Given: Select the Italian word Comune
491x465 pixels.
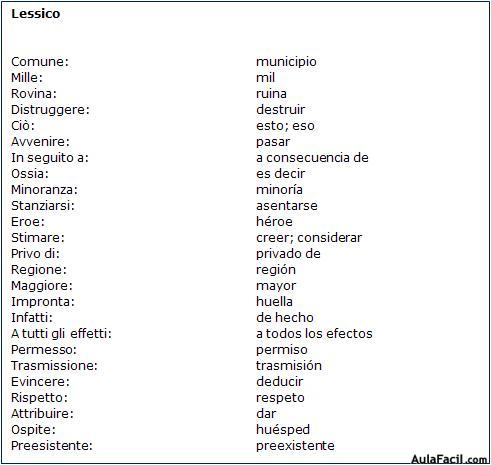Looking at the screenshot, I should (x=40, y=62).
